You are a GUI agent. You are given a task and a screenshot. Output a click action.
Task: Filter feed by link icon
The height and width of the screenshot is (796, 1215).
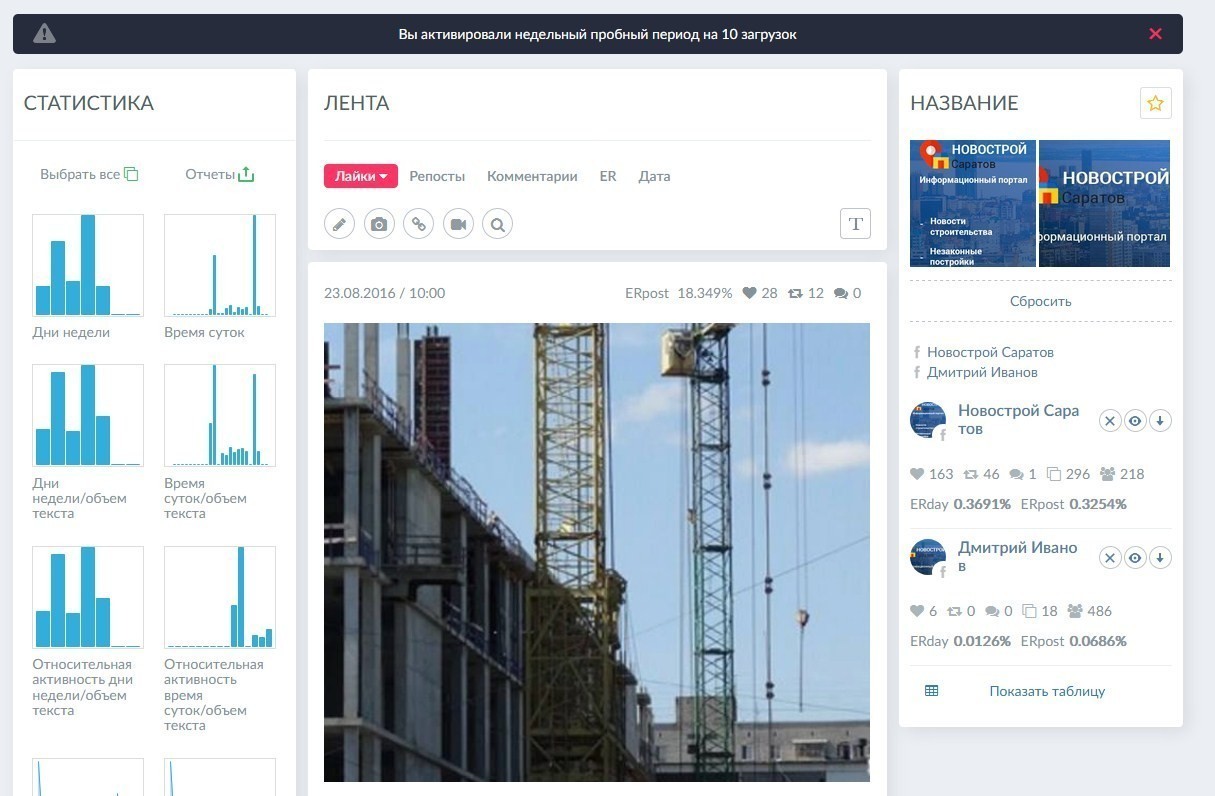tap(419, 224)
